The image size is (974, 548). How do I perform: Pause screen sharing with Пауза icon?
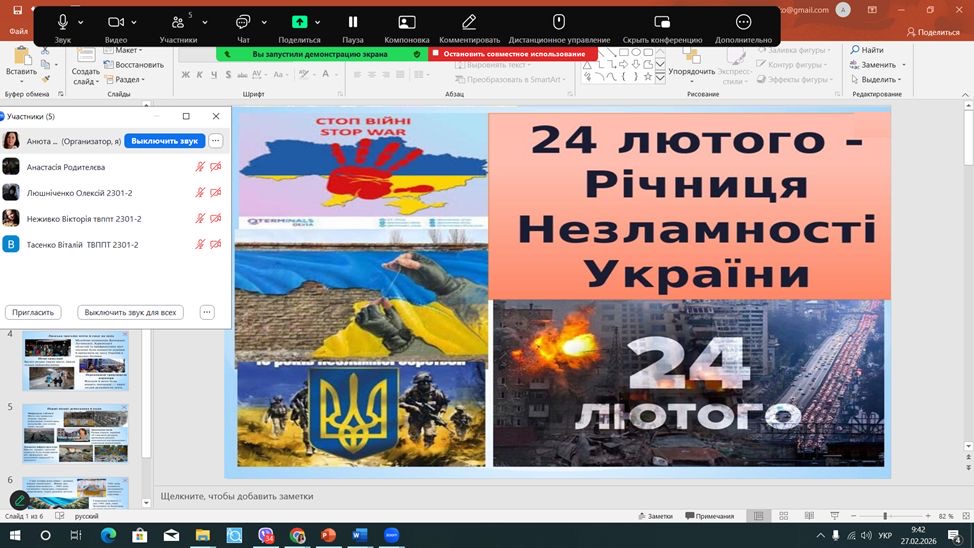(x=353, y=22)
